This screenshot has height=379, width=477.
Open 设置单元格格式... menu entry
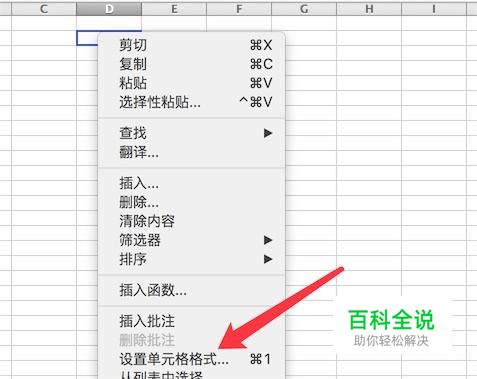click(x=192, y=359)
